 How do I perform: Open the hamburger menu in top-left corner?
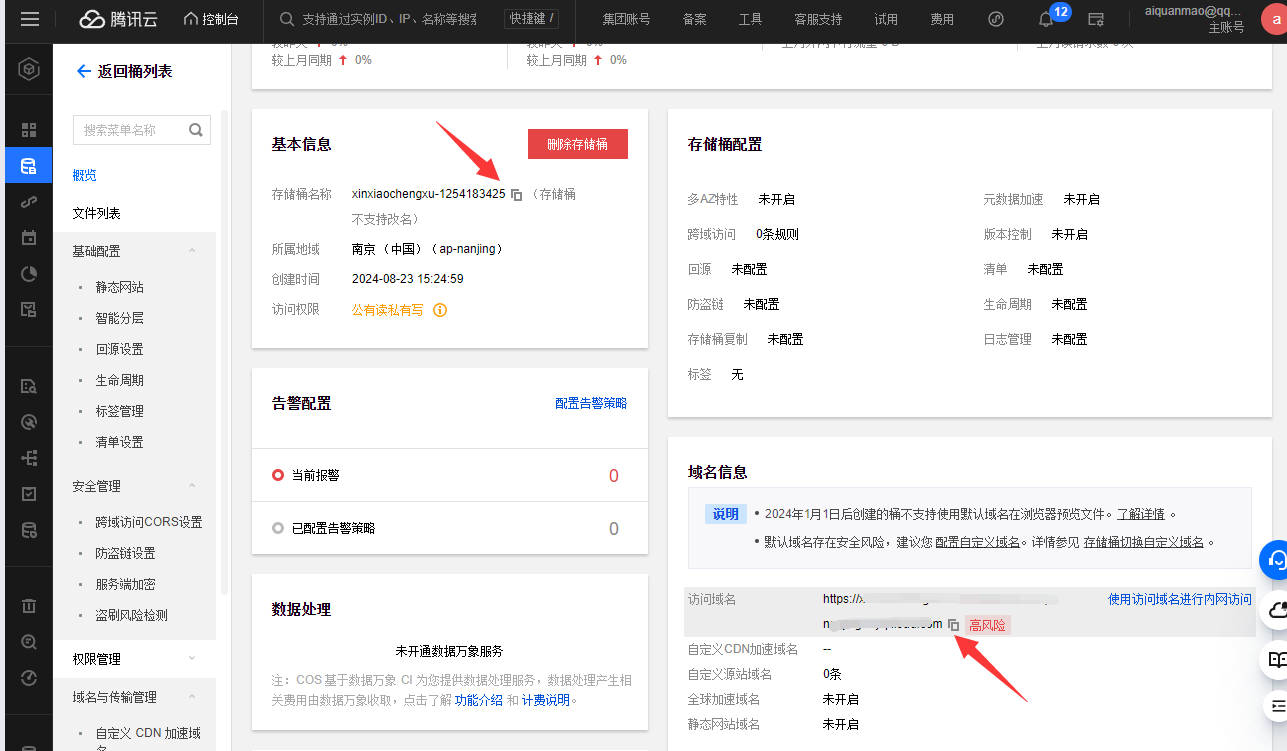[x=30, y=19]
